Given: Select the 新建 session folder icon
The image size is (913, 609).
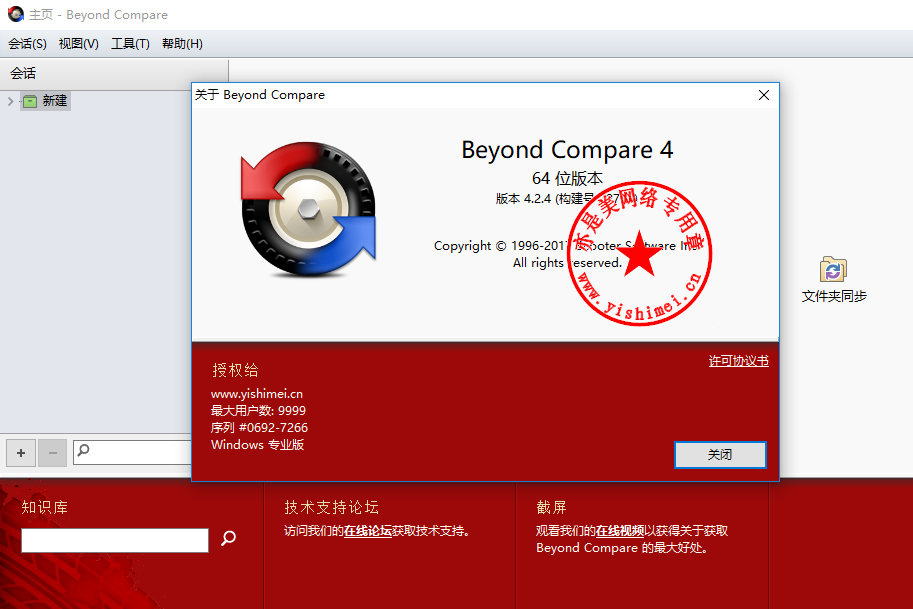Looking at the screenshot, I should [x=30, y=101].
